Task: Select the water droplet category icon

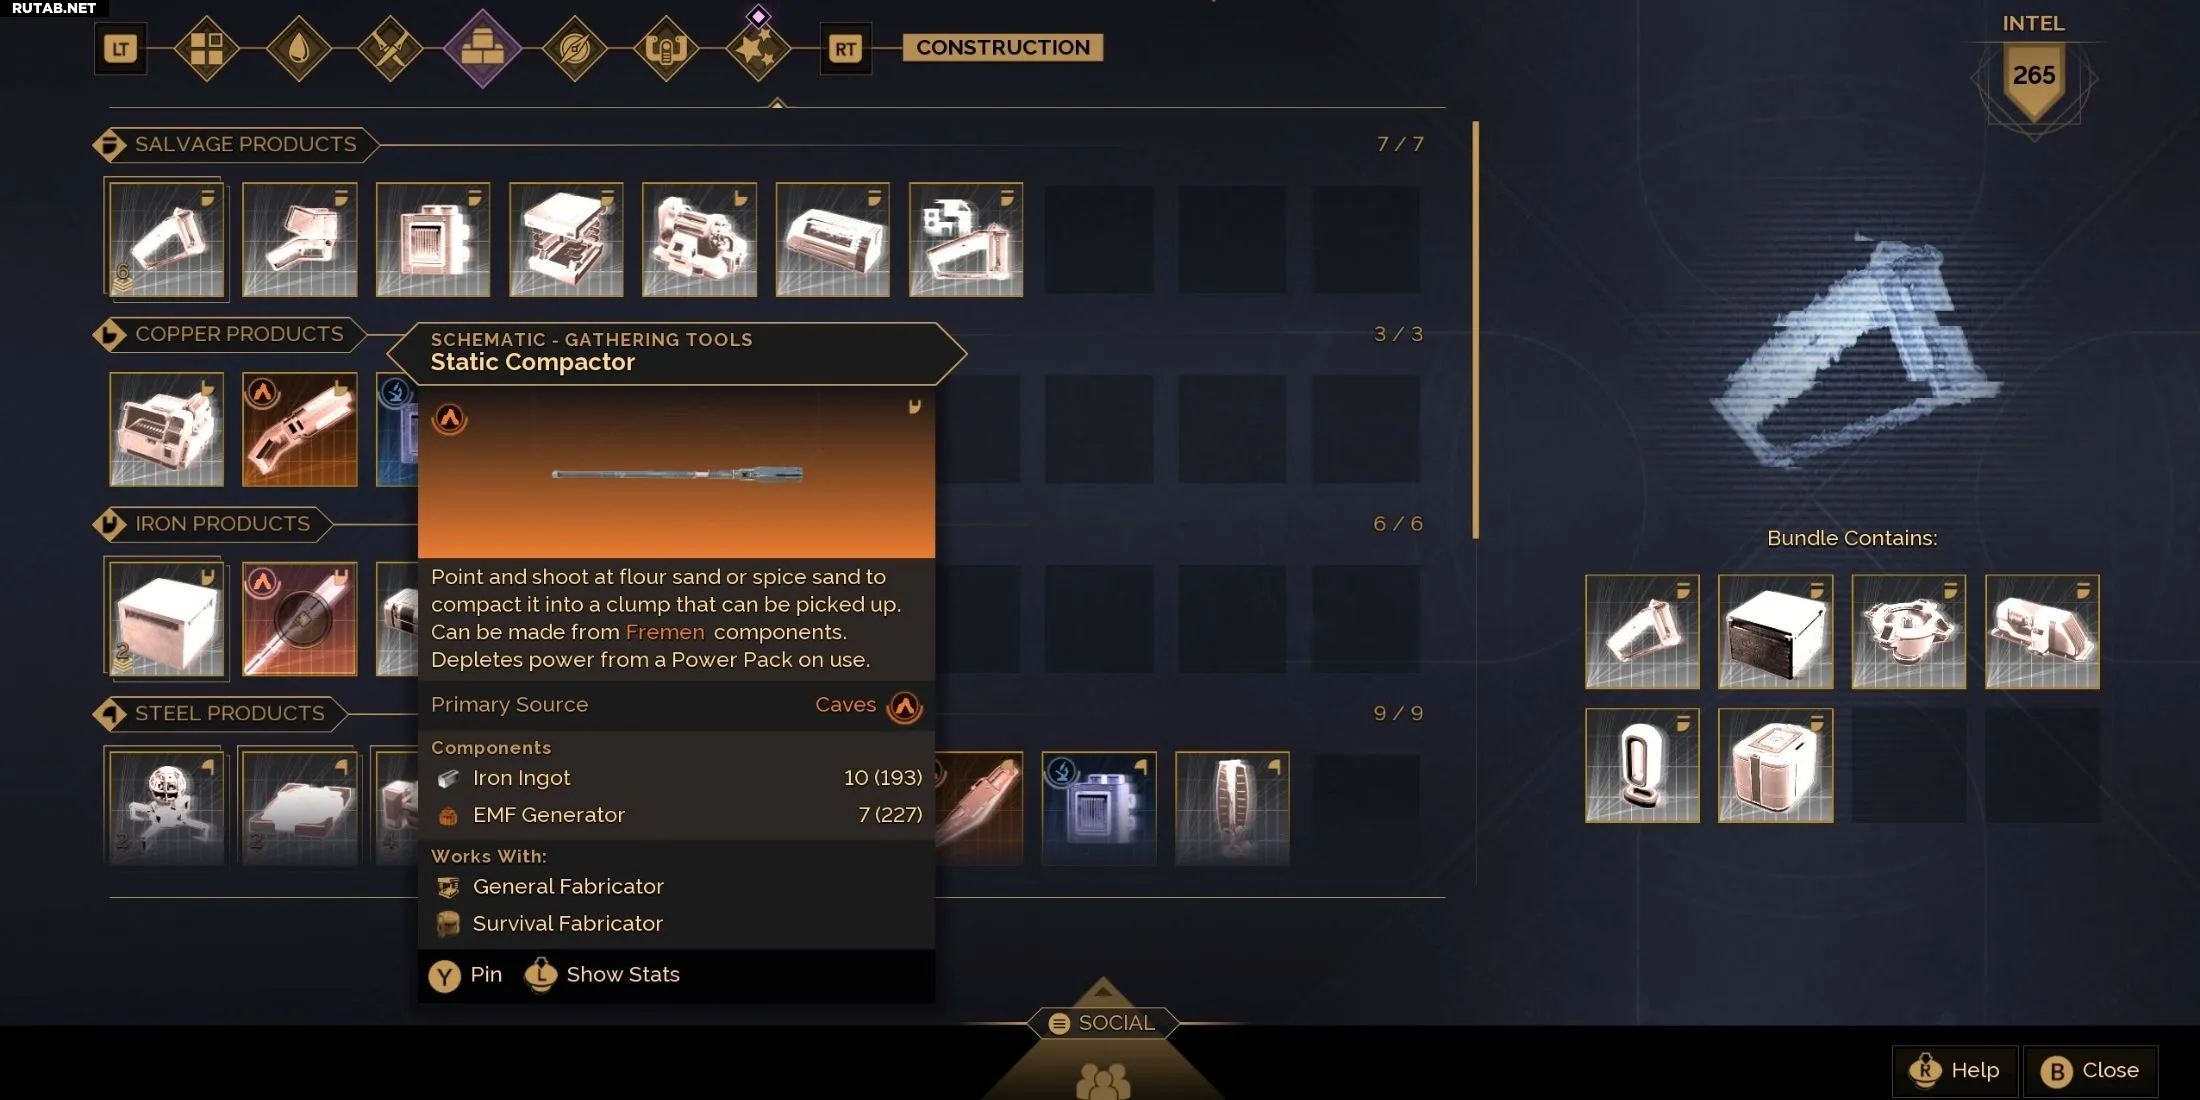Action: 298,48
